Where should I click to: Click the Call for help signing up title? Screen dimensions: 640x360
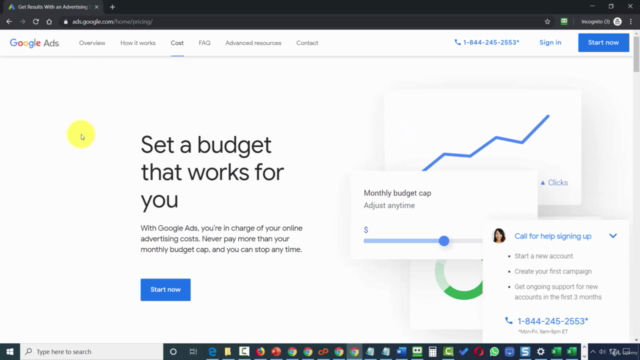[x=553, y=236]
